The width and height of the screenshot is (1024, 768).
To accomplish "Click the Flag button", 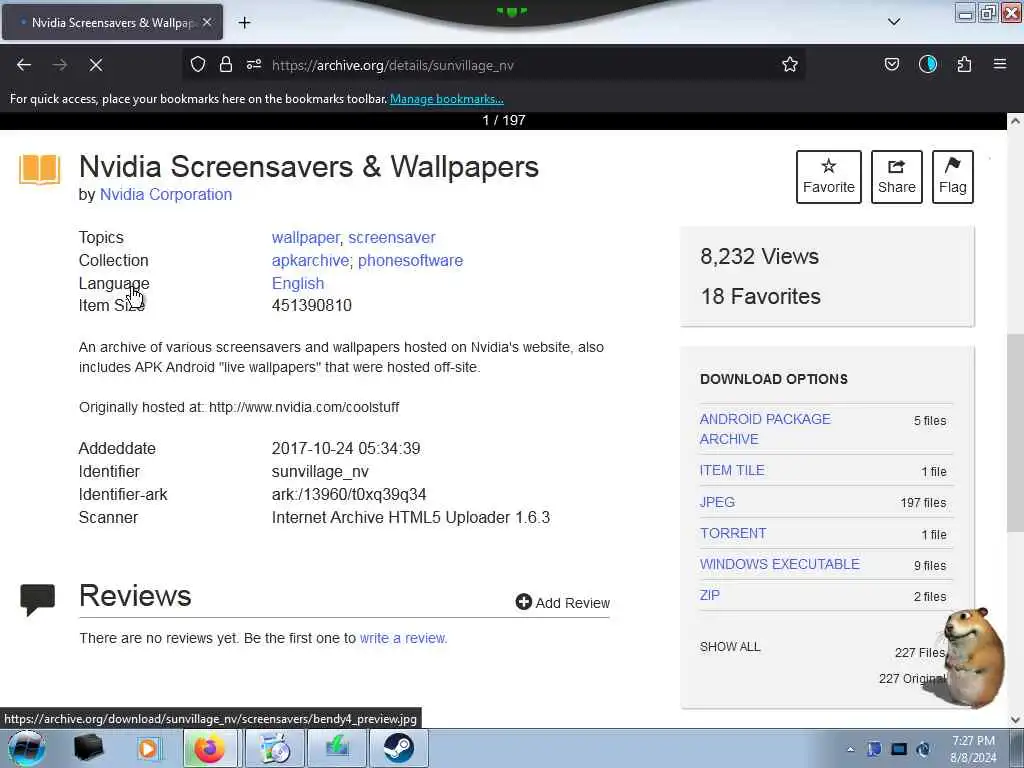I will [952, 177].
